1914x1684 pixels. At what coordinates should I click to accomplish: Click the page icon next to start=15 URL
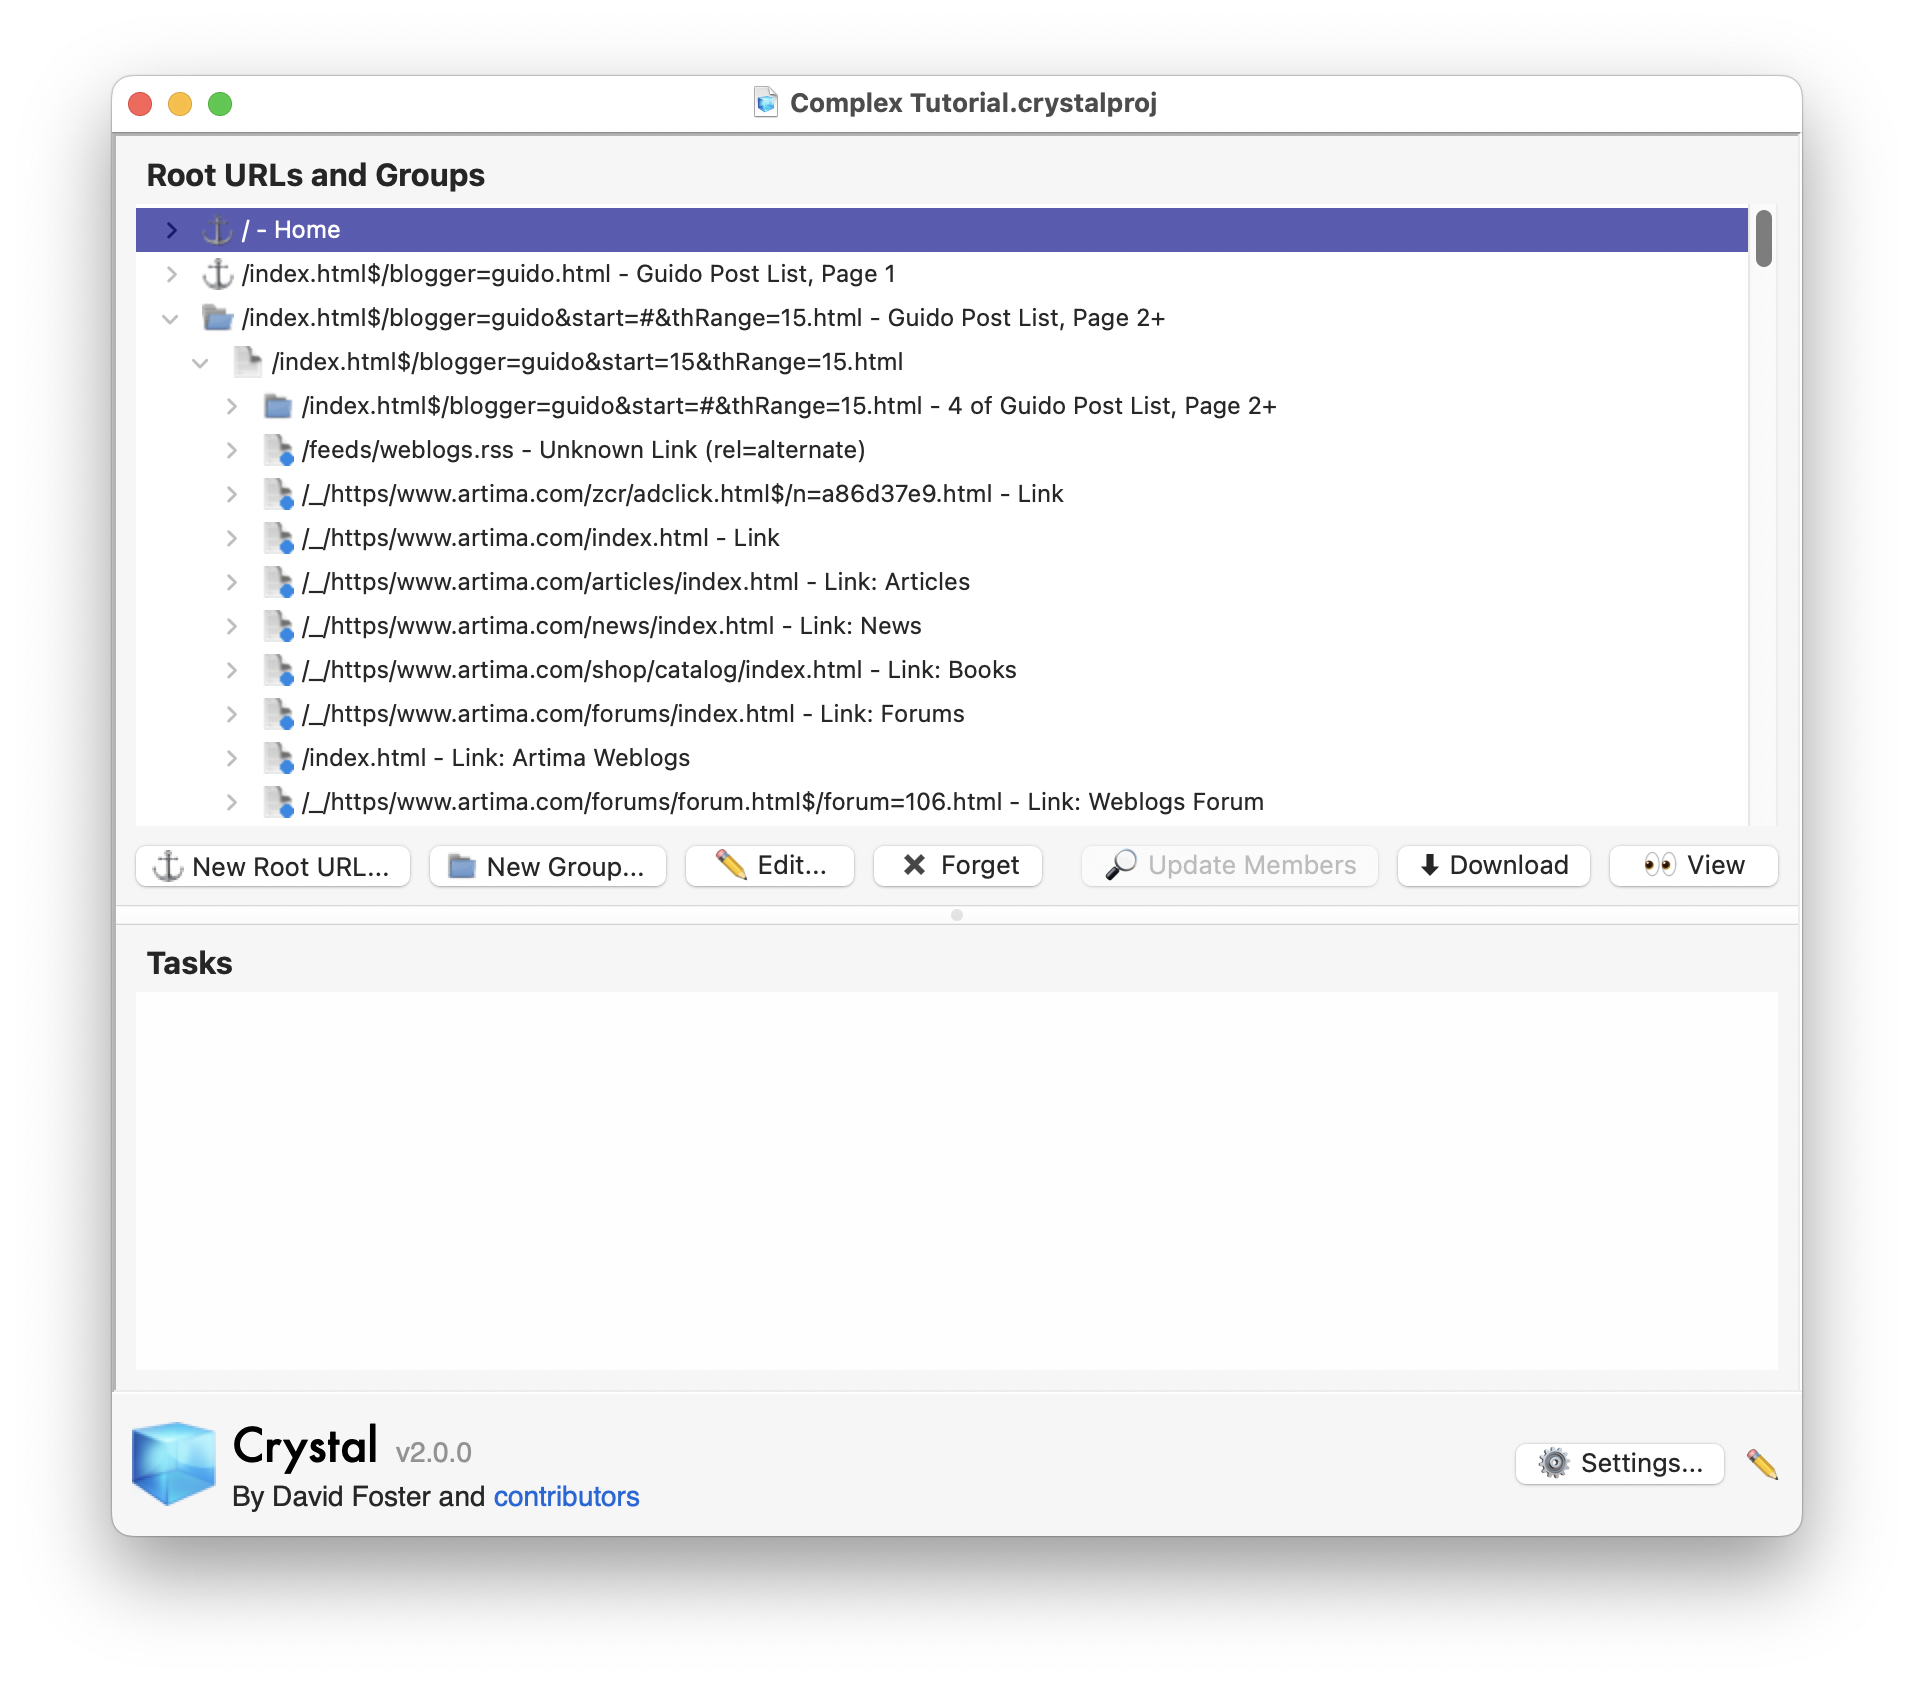247,361
